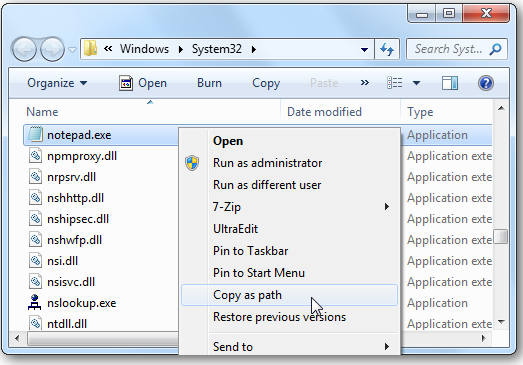Screen dimensions: 523x365
Task: Click the nslookup.exe file name
Action: click(x=82, y=303)
